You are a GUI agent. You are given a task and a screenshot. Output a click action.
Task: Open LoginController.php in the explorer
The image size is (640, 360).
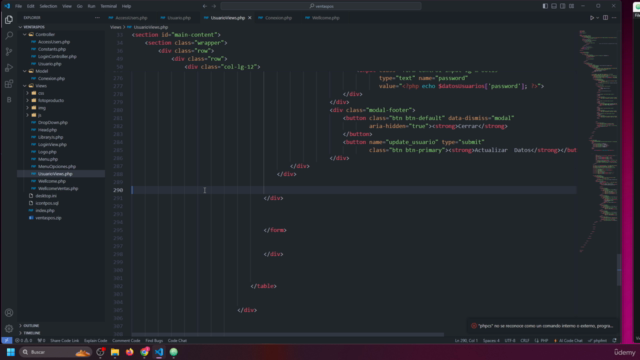57,56
